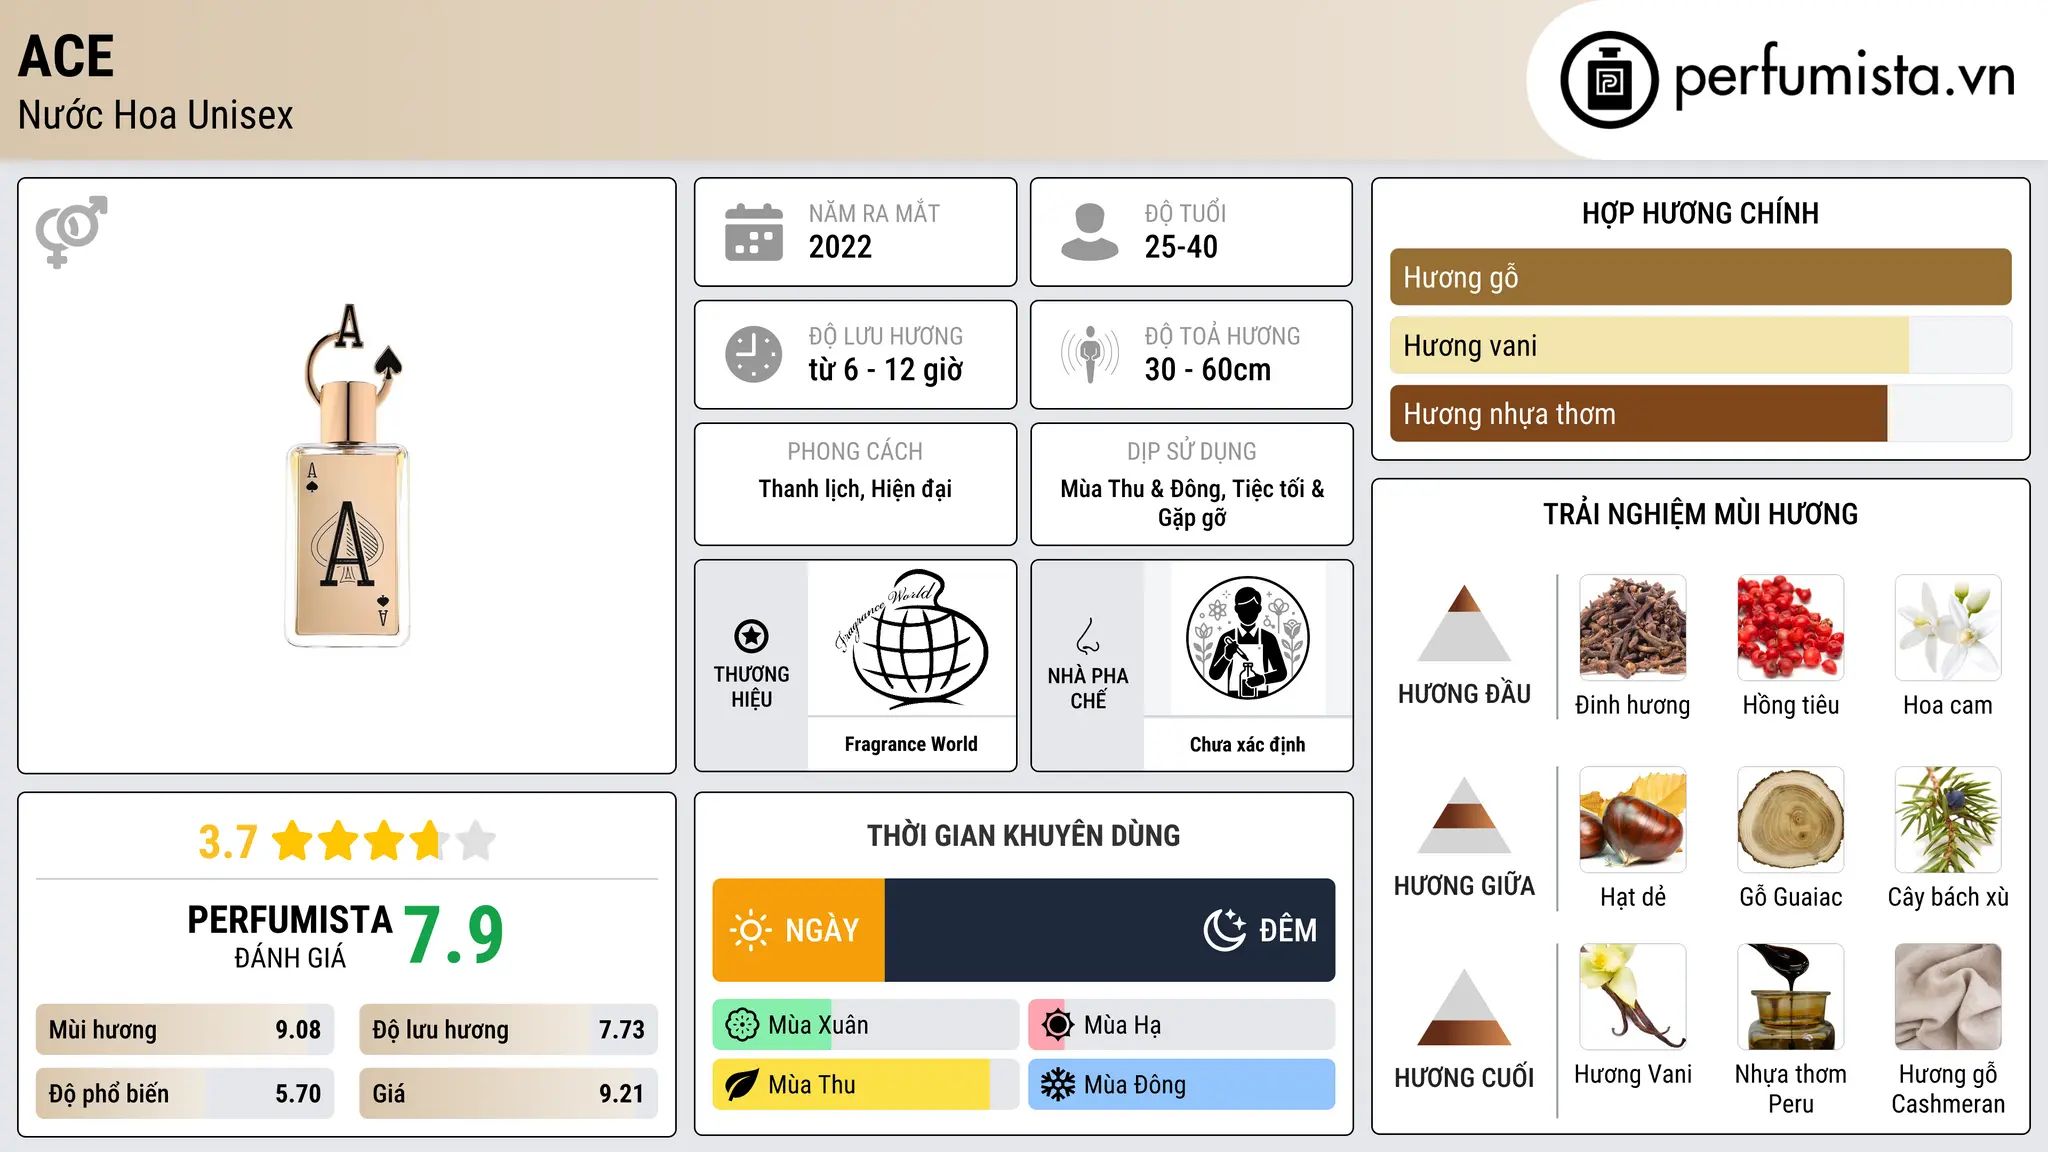Screen dimensions: 2048x1152
Task: Click the 3.7 star rating number
Action: (x=228, y=842)
